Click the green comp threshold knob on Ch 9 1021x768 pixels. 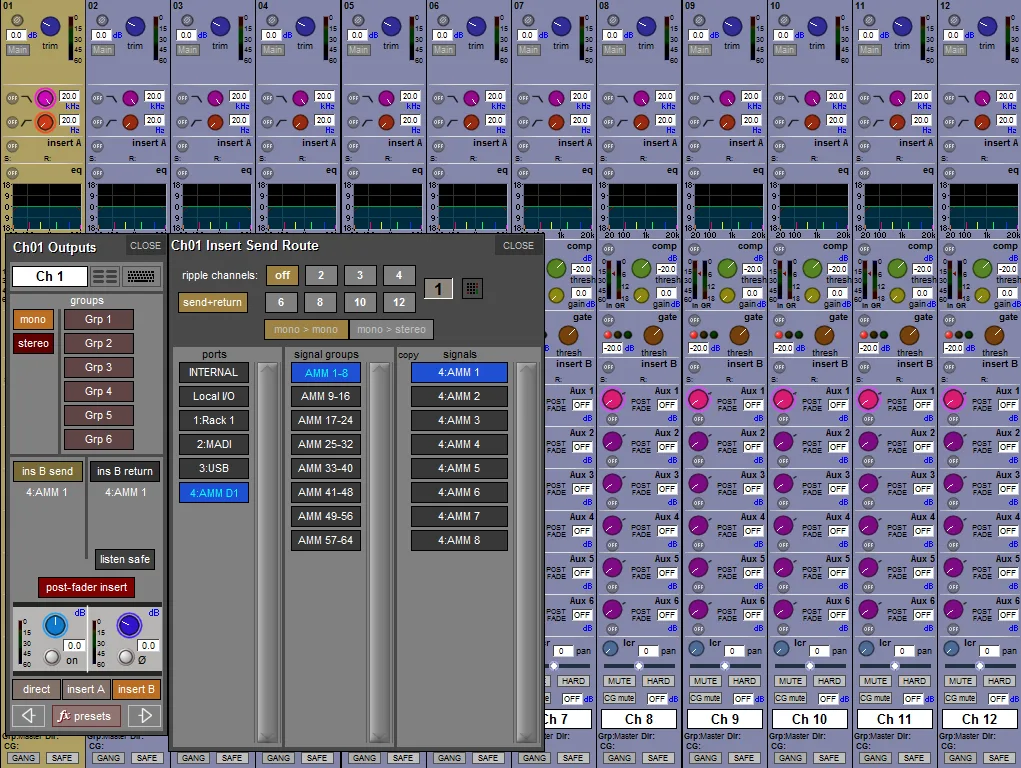(x=727, y=268)
